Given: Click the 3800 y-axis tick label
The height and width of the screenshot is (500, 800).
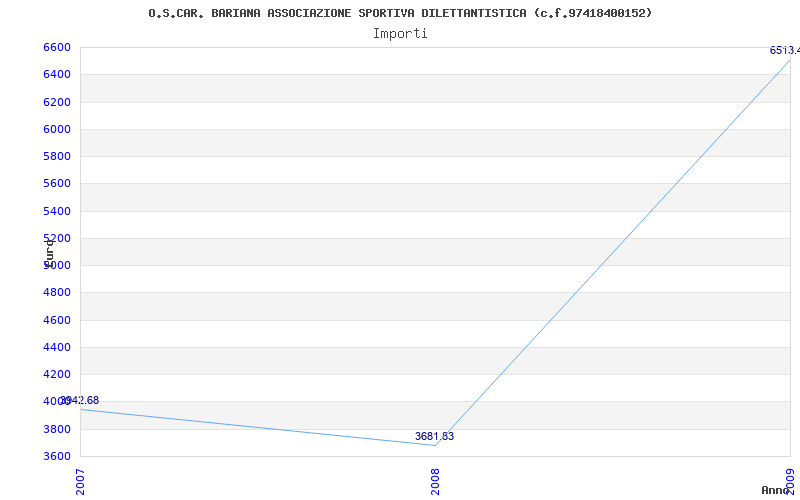Looking at the screenshot, I should pos(57,429).
